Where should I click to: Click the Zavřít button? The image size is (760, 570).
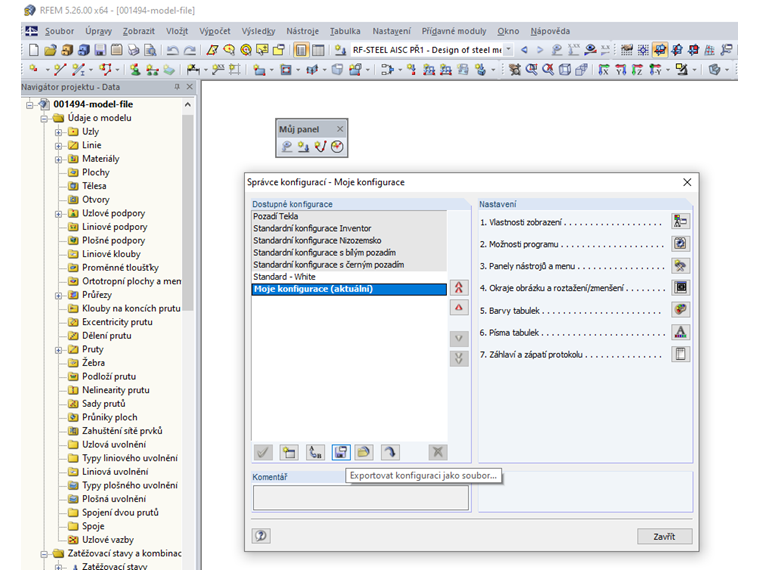point(664,537)
